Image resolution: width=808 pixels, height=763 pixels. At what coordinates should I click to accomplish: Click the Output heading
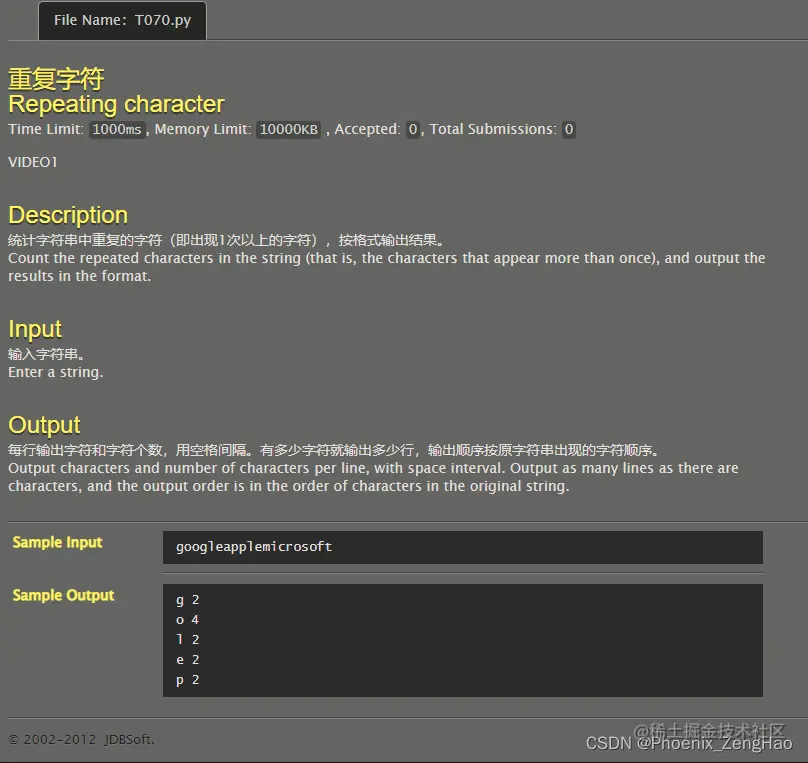coord(44,425)
